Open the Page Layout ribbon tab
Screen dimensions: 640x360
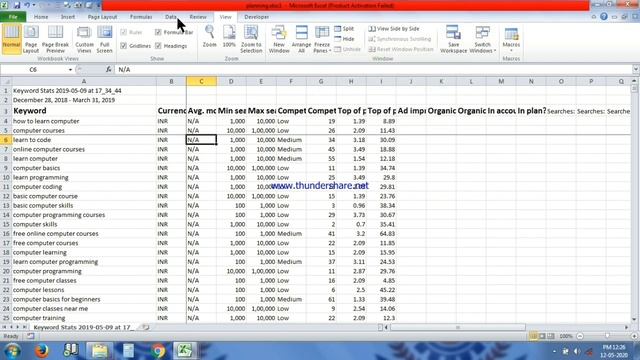[102, 17]
